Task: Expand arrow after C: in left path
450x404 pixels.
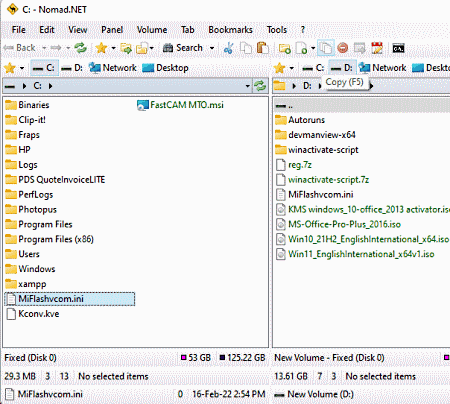Action: 50,86
